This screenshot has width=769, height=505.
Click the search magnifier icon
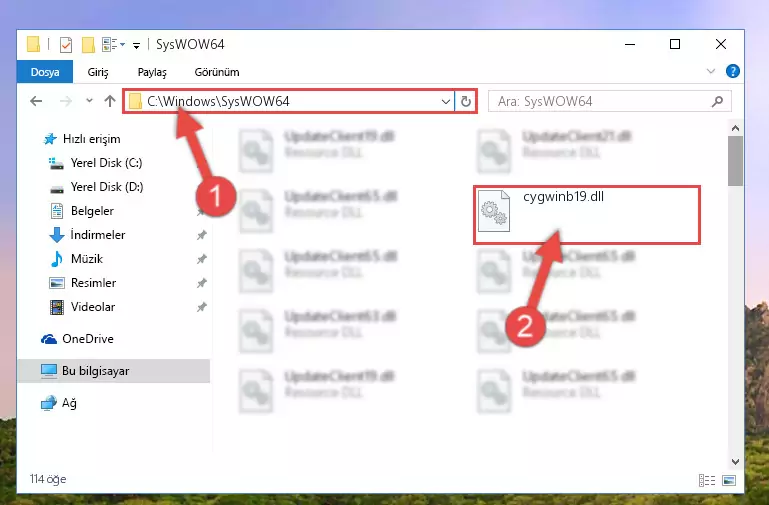pos(717,101)
